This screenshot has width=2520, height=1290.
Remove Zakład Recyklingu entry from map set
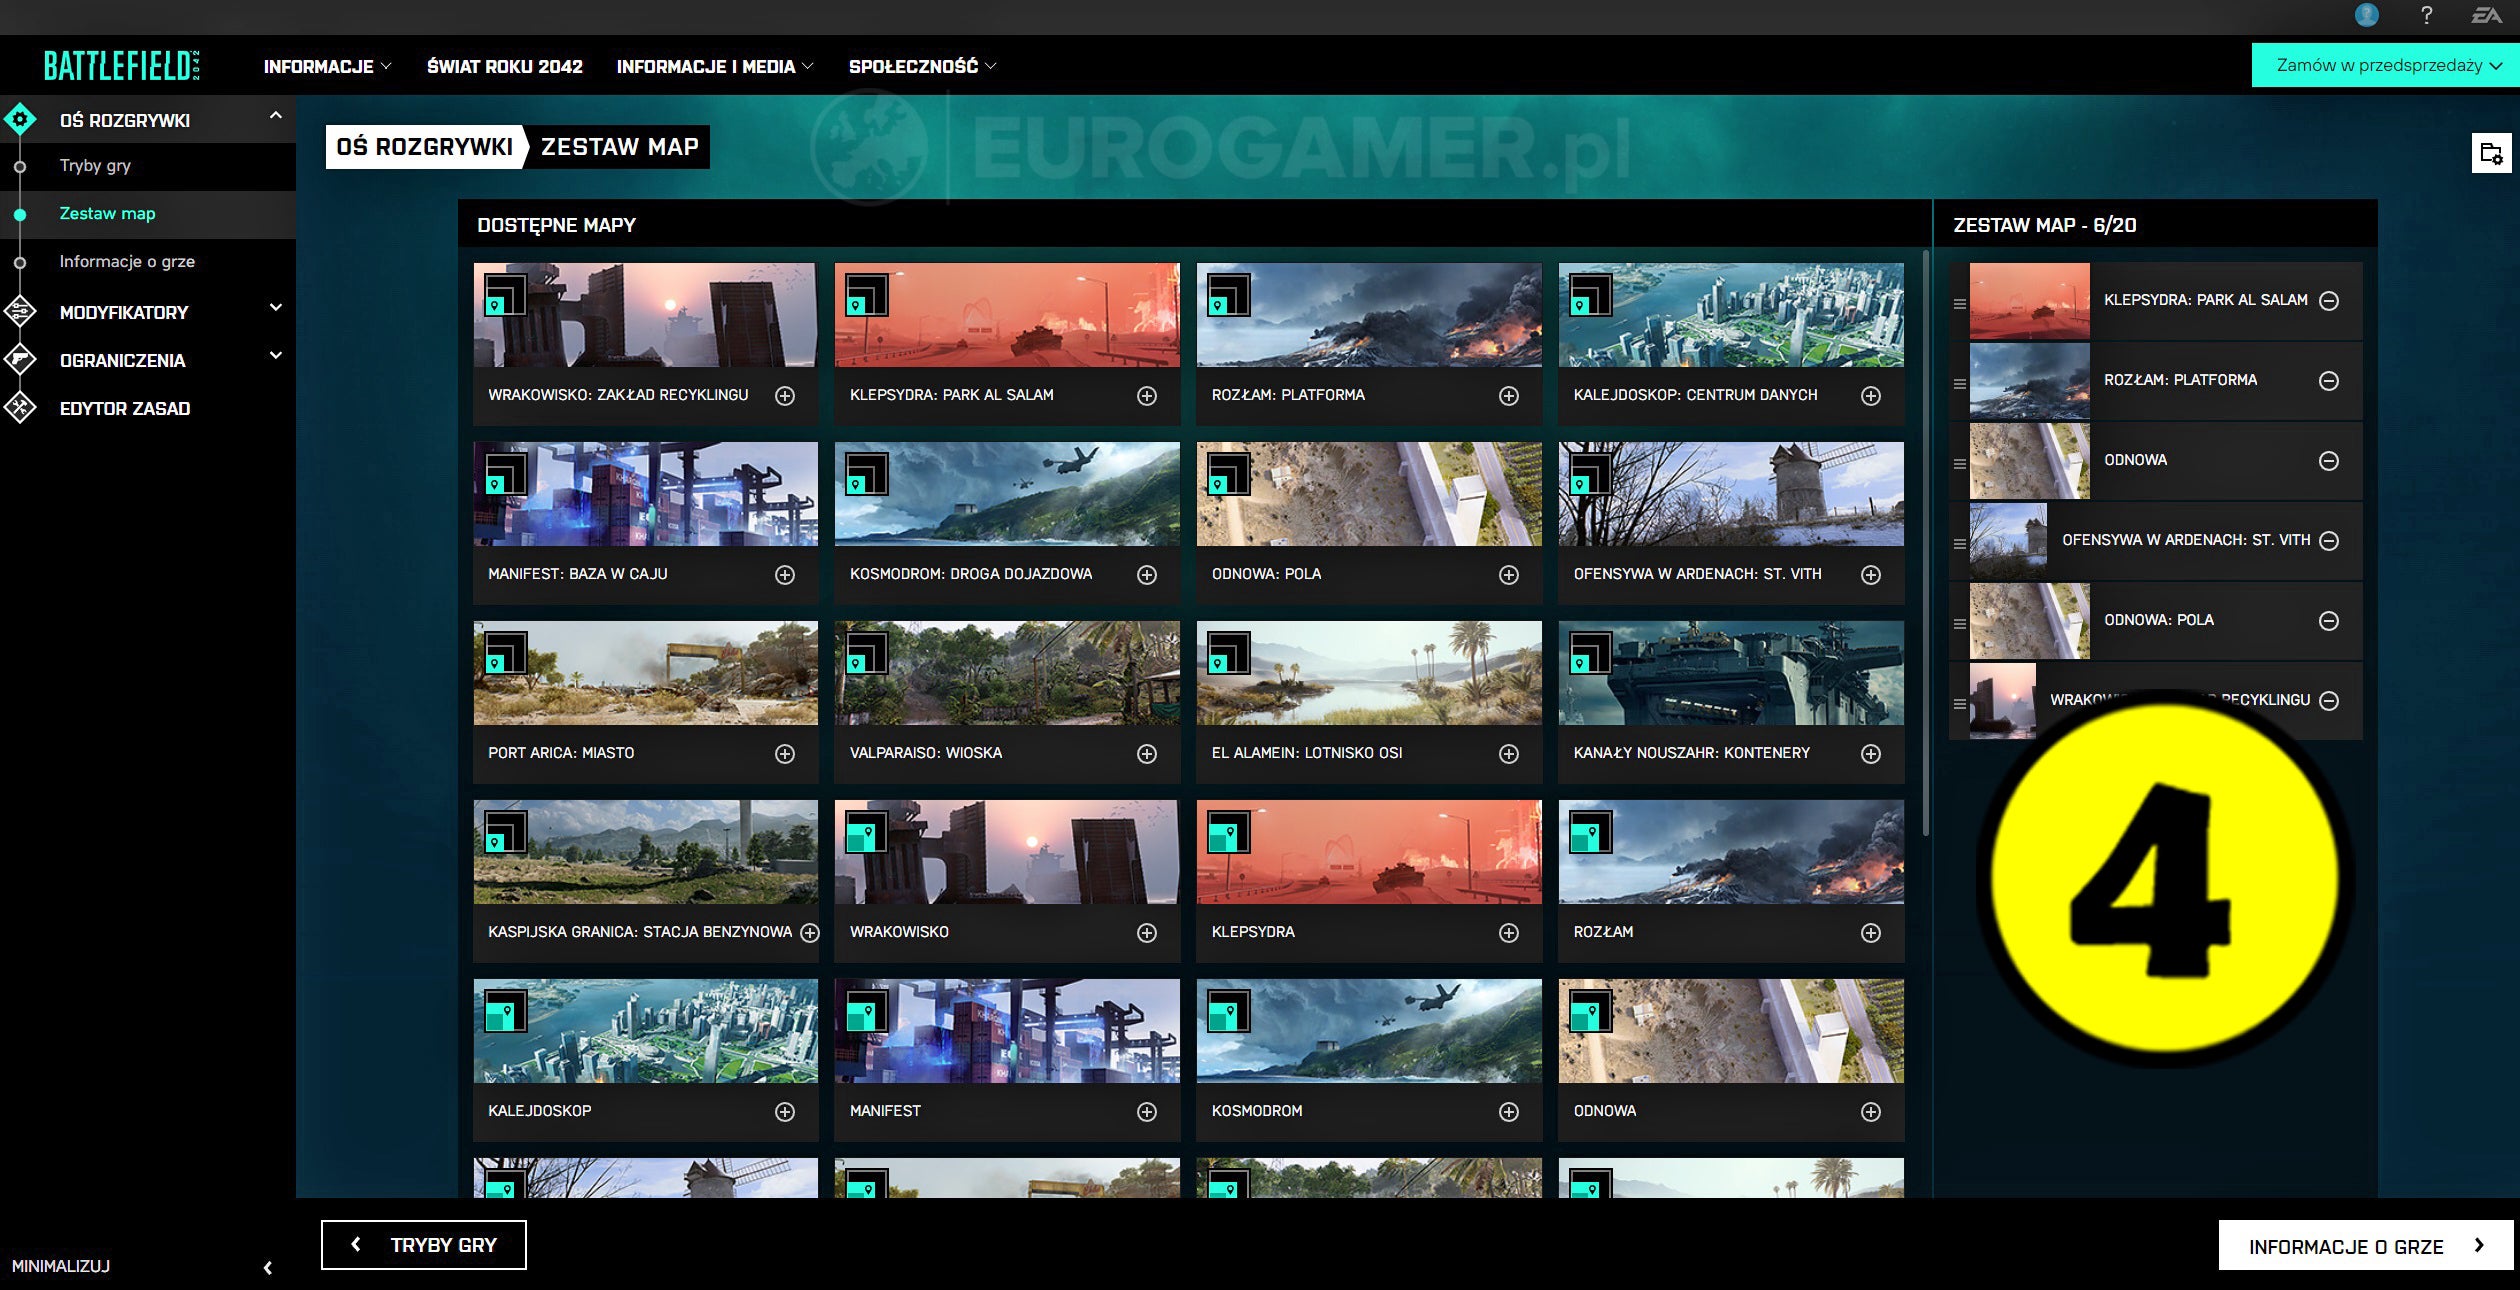pos(2329,701)
